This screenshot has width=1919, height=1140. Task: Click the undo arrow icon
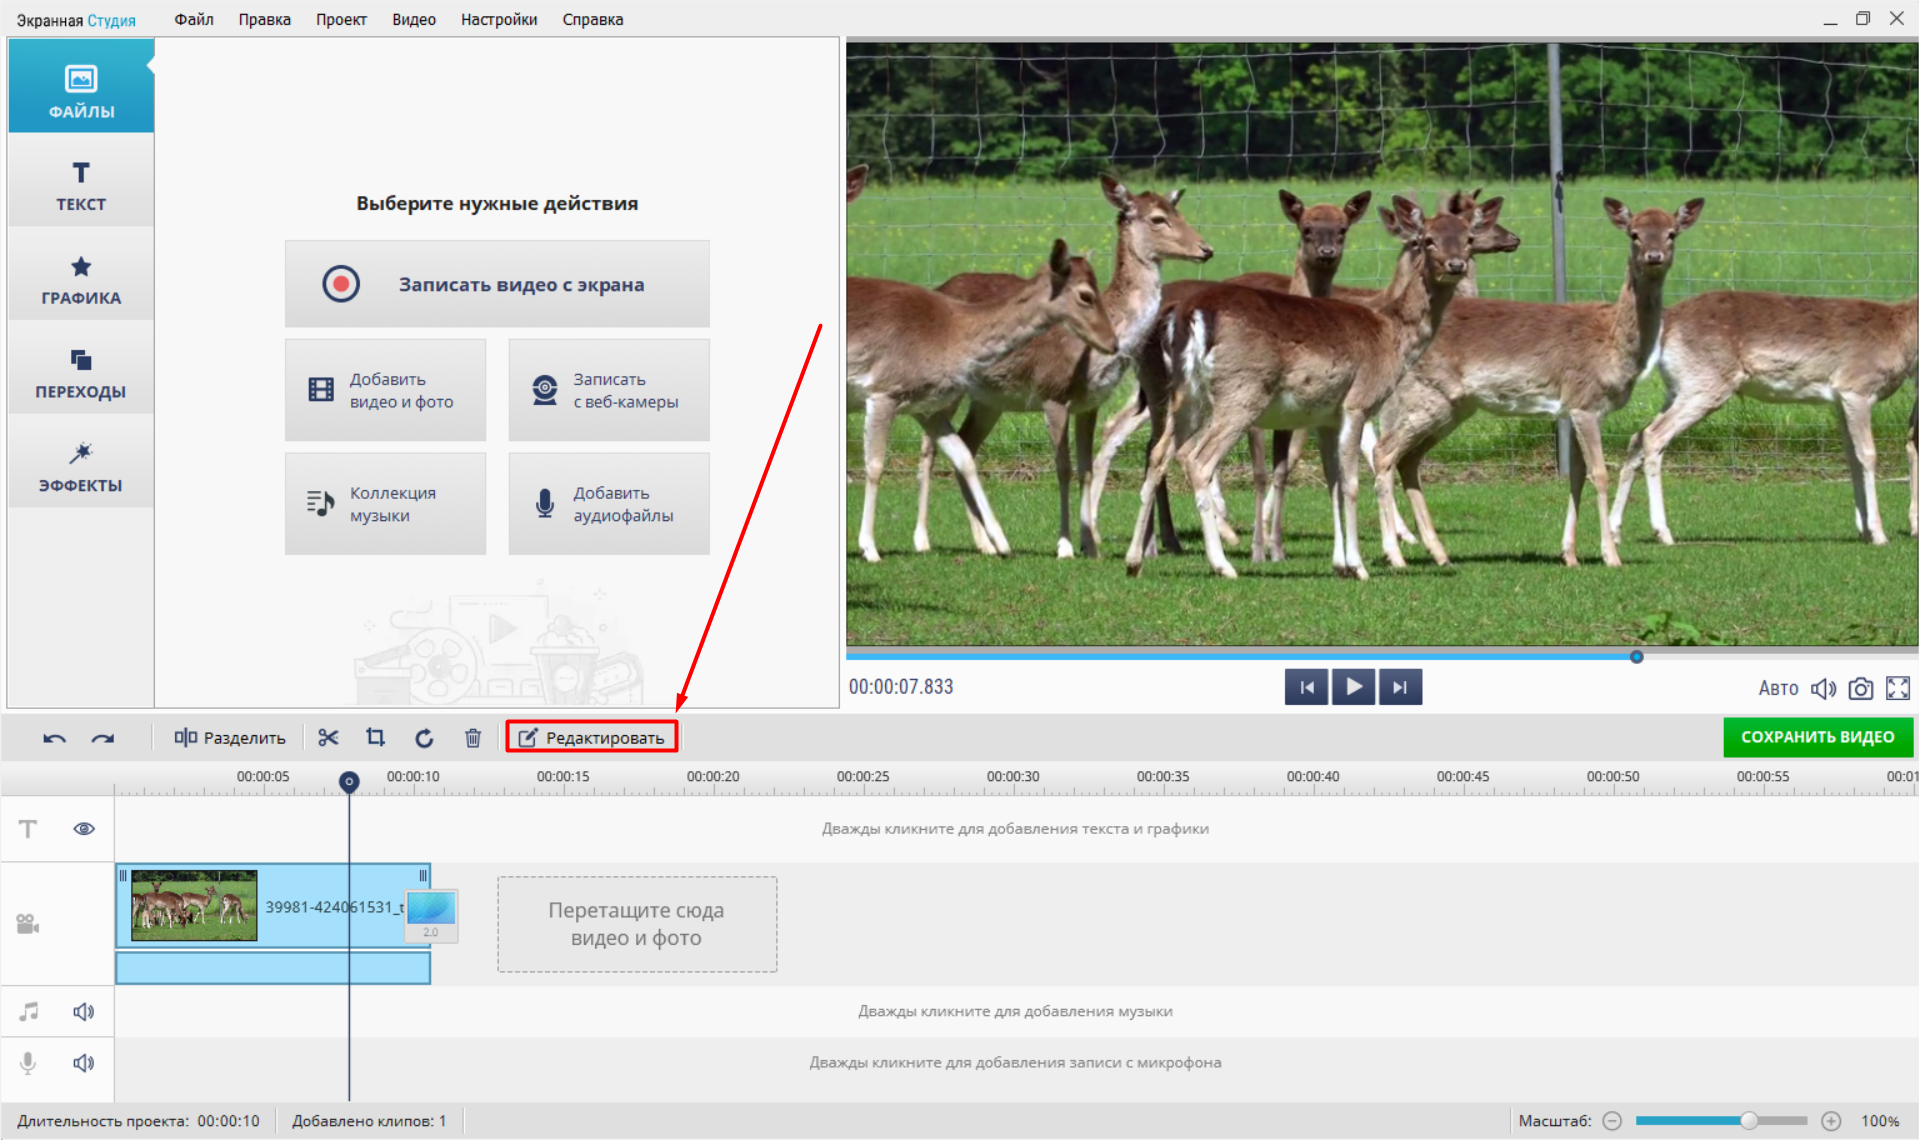[54, 738]
